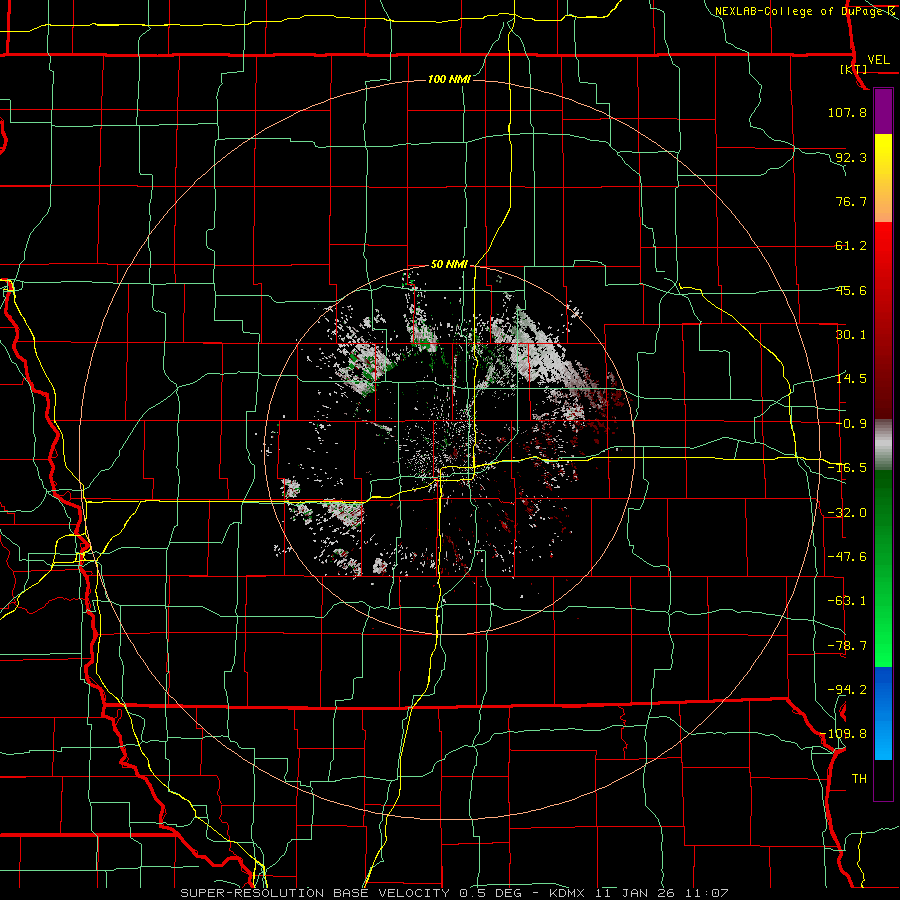Click the 61.2 velocity scale value
The image size is (900, 900).
coord(851,246)
